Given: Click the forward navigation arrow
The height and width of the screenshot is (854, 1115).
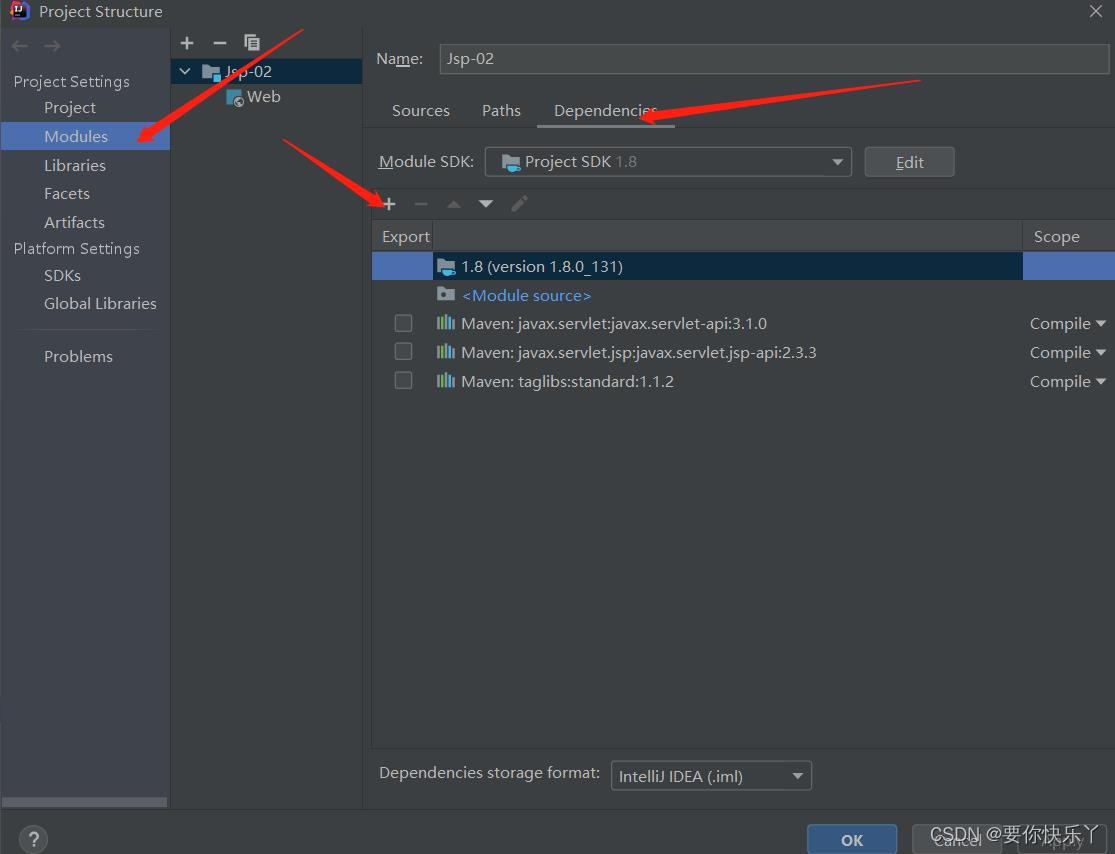Looking at the screenshot, I should (x=52, y=46).
